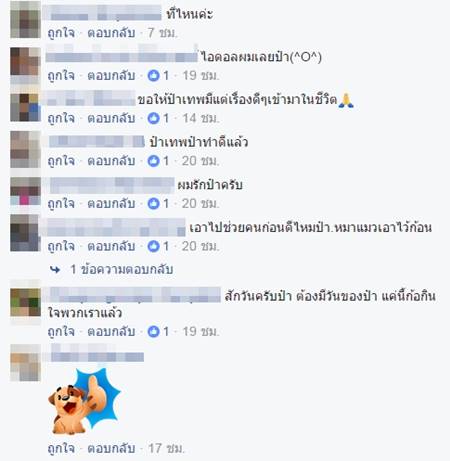Click ตอบกลับ under the dog sticker comment
The width and height of the screenshot is (450, 461).
click(111, 448)
